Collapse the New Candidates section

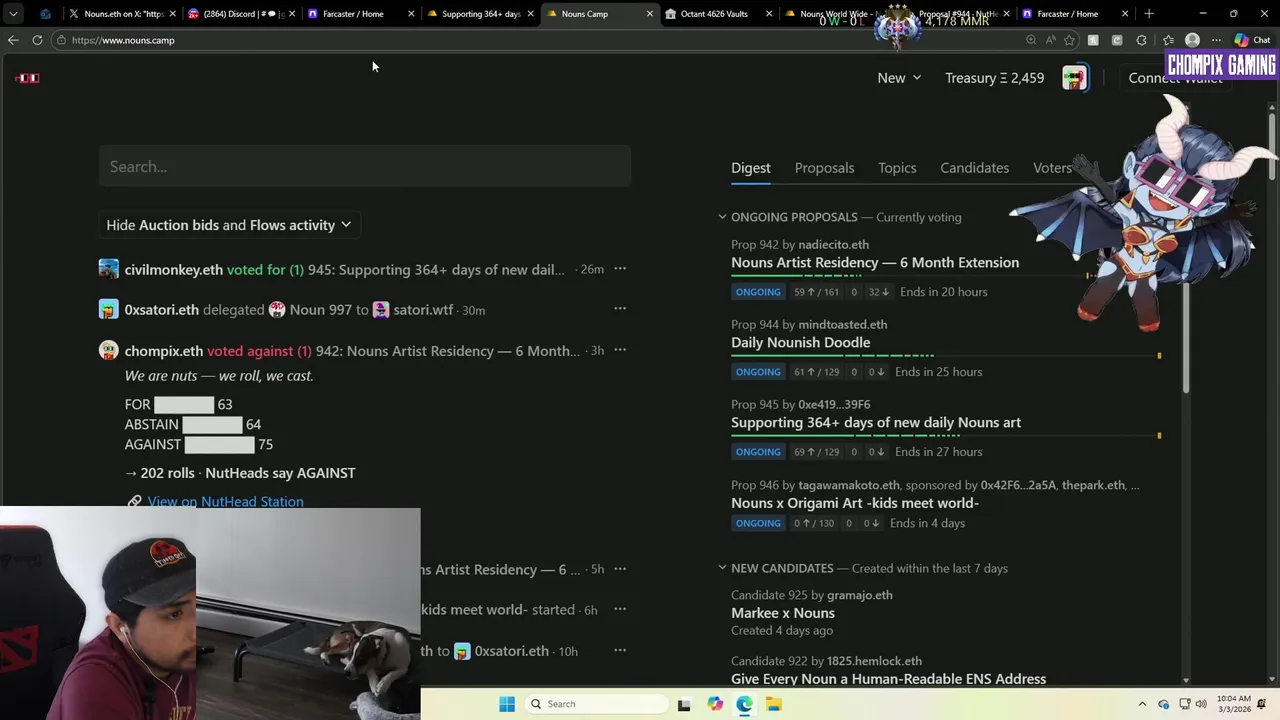click(722, 568)
